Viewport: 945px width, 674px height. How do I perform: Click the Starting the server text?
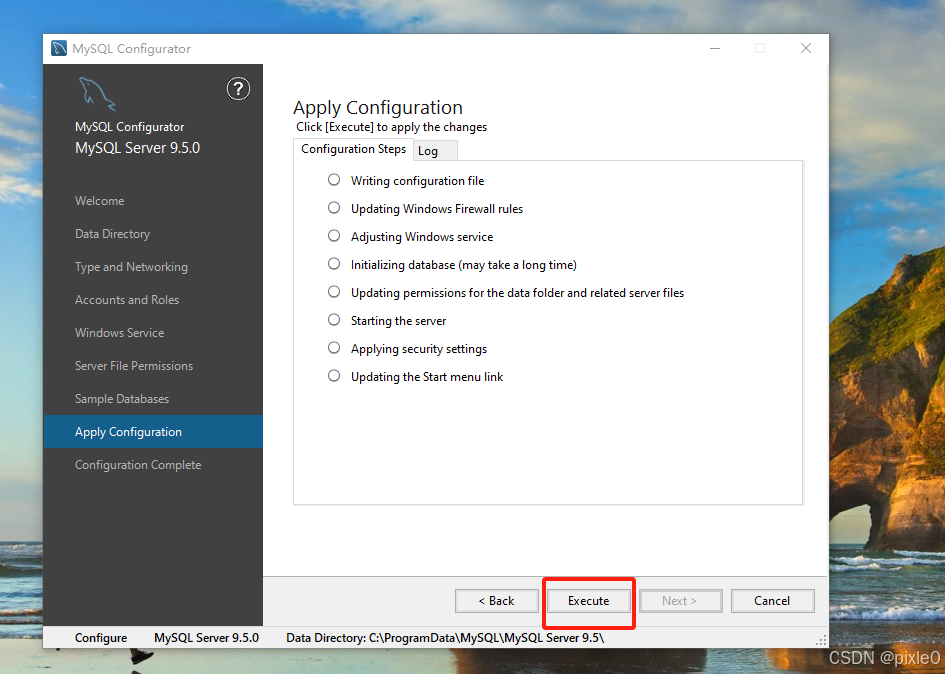pos(398,321)
